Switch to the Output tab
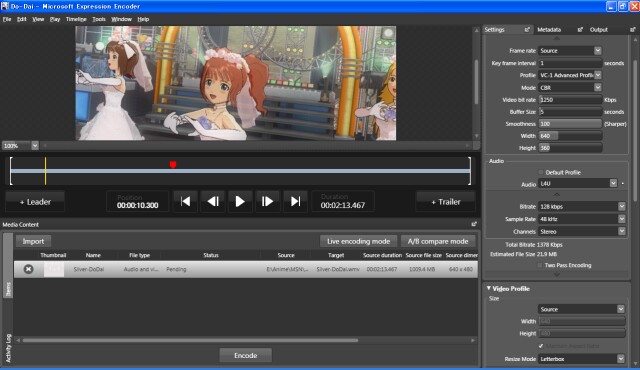Image resolution: width=640 pixels, height=370 pixels. click(x=599, y=30)
